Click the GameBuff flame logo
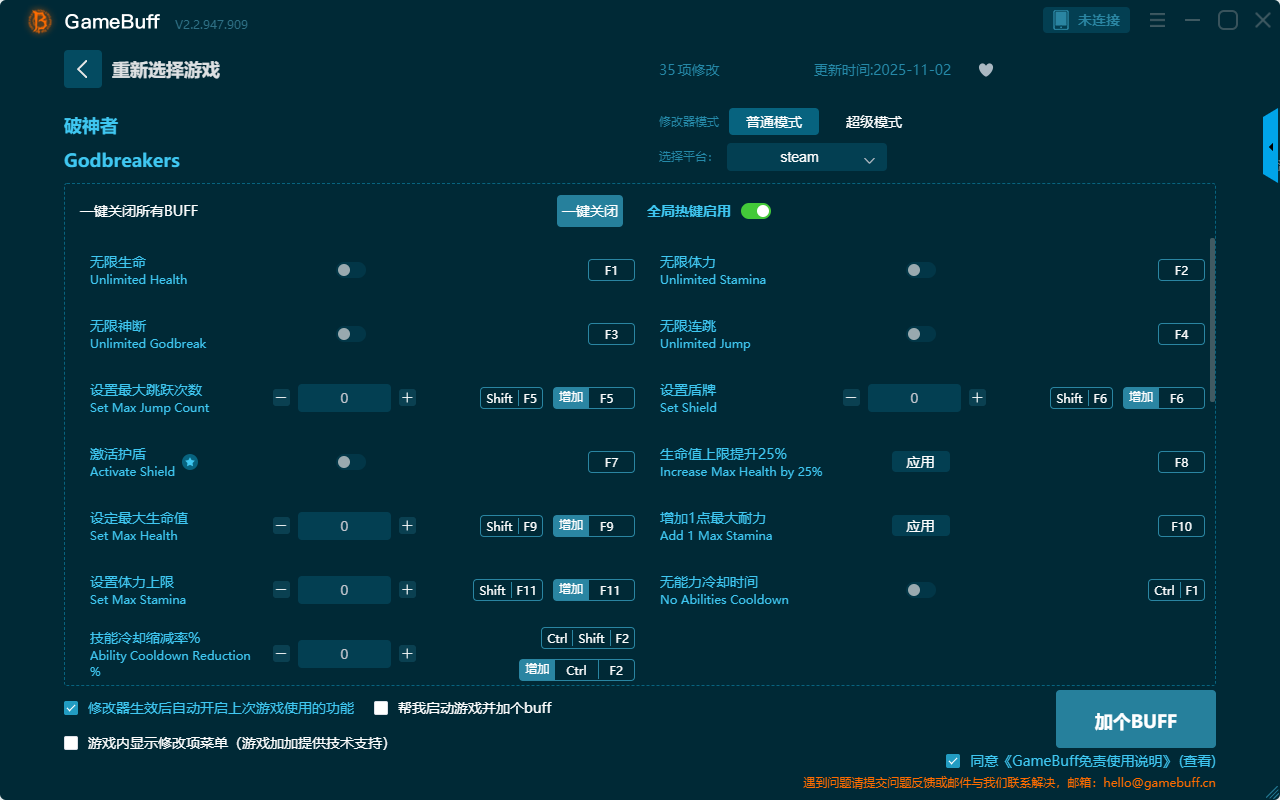Screen dimensions: 1280x800 40,21
